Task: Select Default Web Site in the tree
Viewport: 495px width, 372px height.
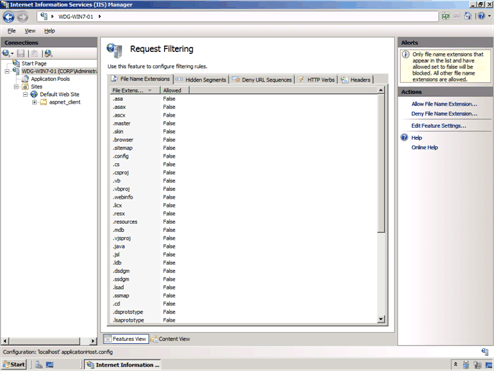Action: [59, 94]
